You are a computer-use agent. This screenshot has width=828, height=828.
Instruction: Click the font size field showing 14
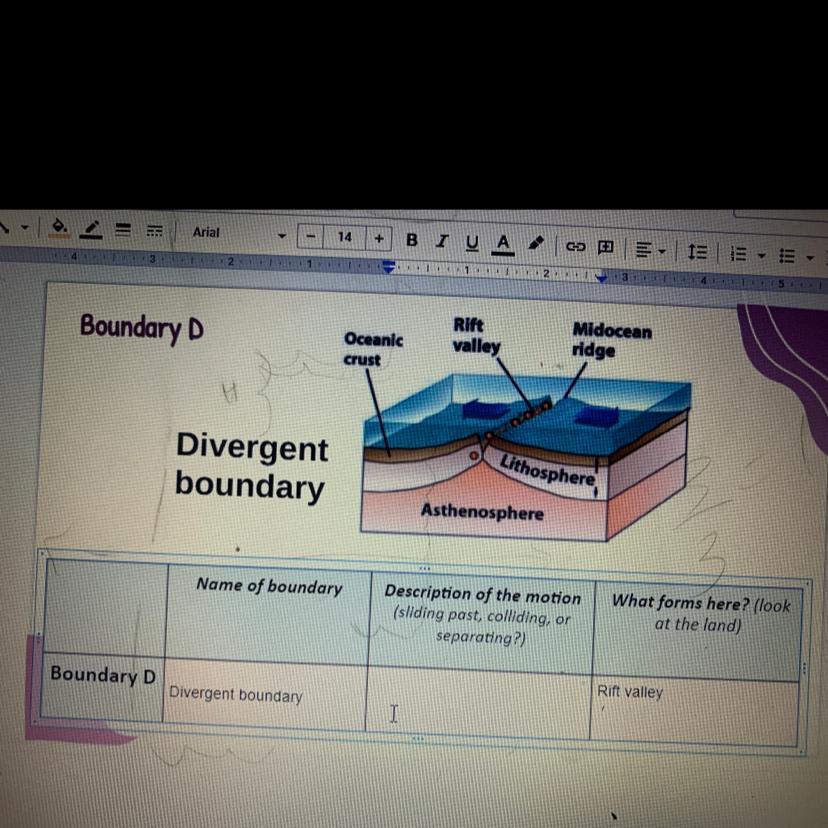[x=345, y=237]
